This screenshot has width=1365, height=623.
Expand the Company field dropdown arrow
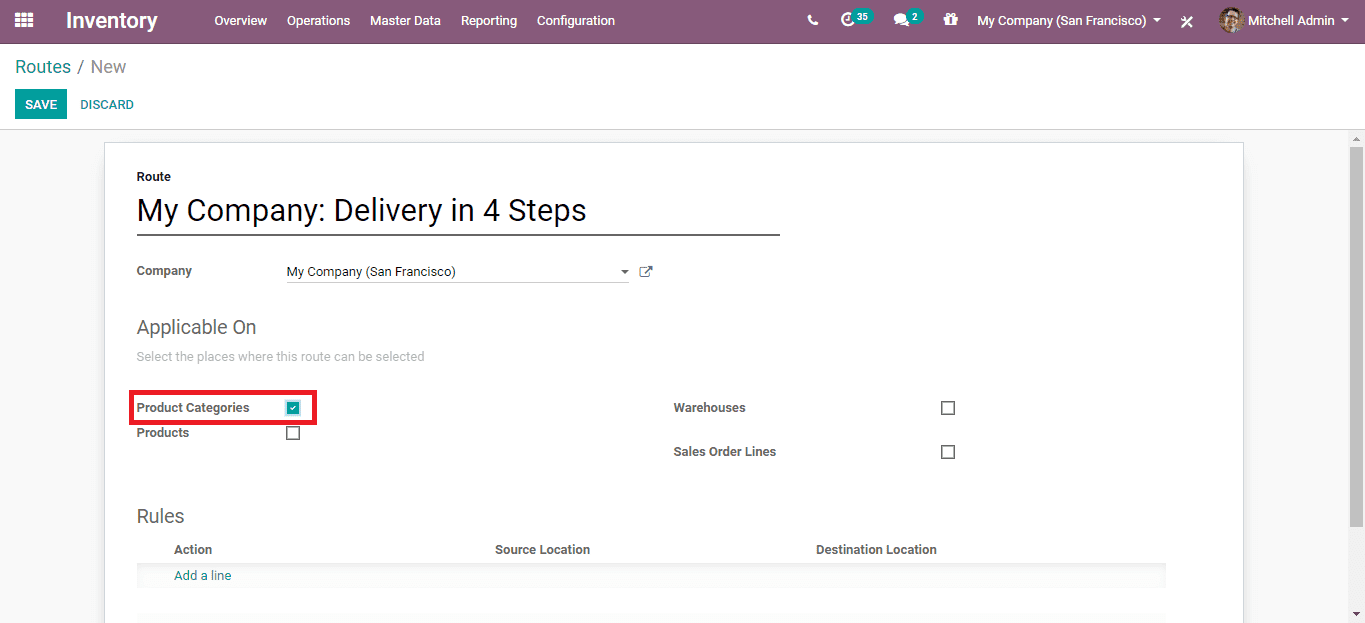[624, 272]
